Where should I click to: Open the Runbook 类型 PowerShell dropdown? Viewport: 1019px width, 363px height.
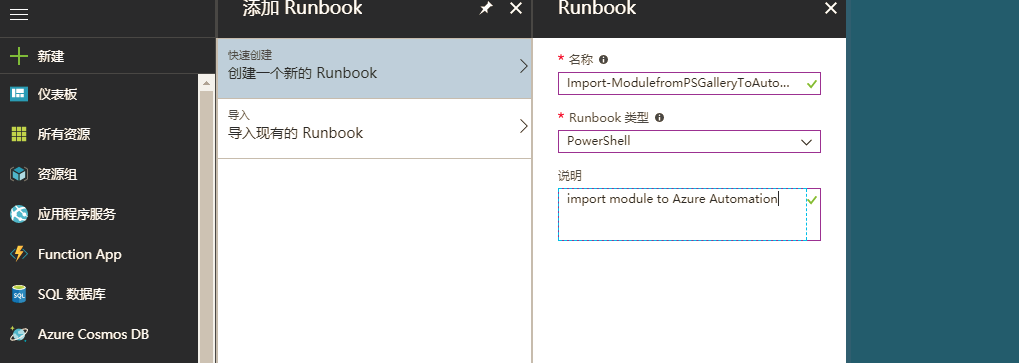[689, 142]
